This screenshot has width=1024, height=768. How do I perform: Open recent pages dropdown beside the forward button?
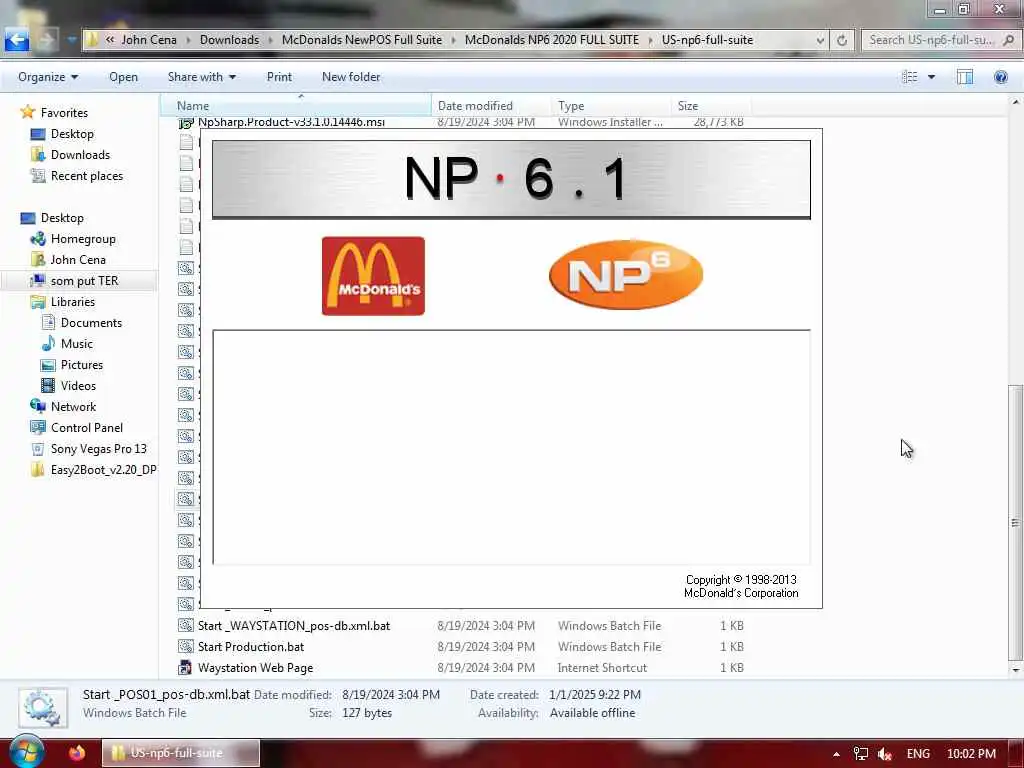[x=71, y=40]
